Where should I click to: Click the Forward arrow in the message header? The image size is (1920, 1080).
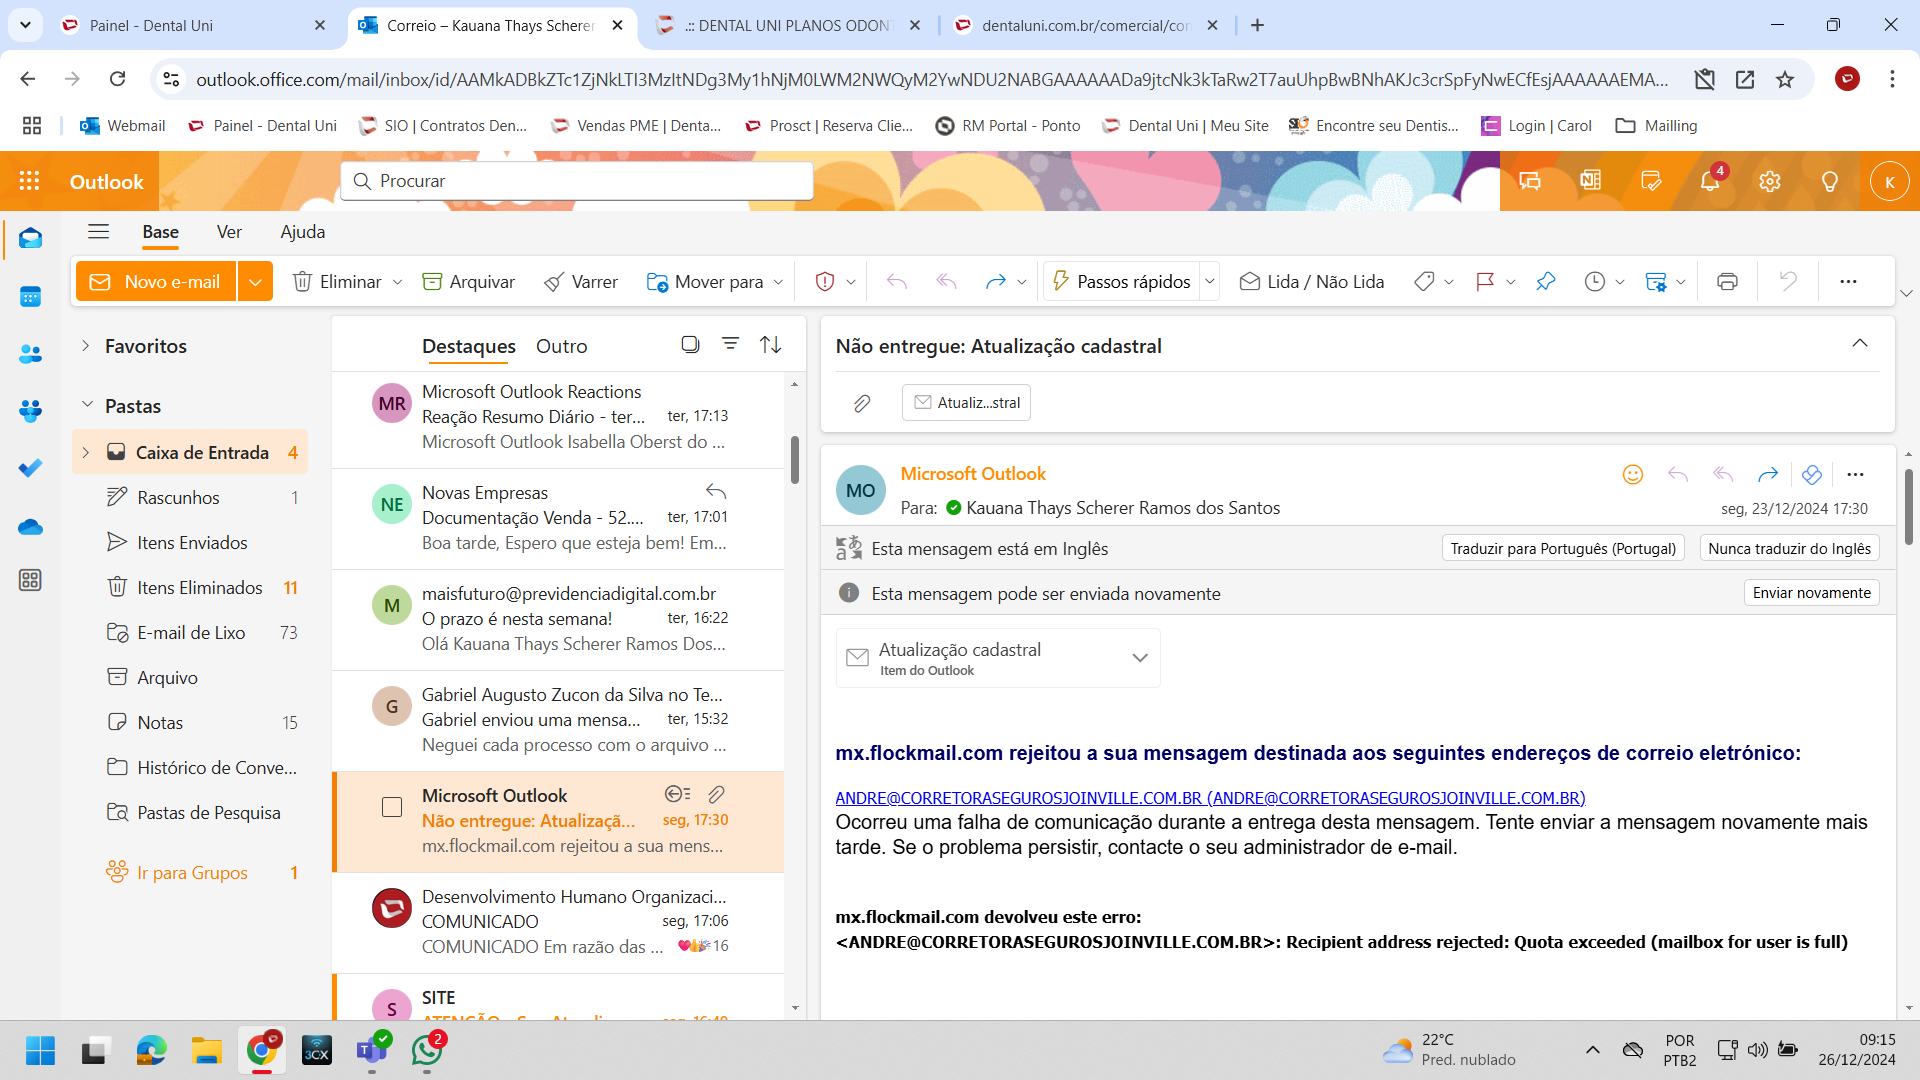[x=1768, y=475]
